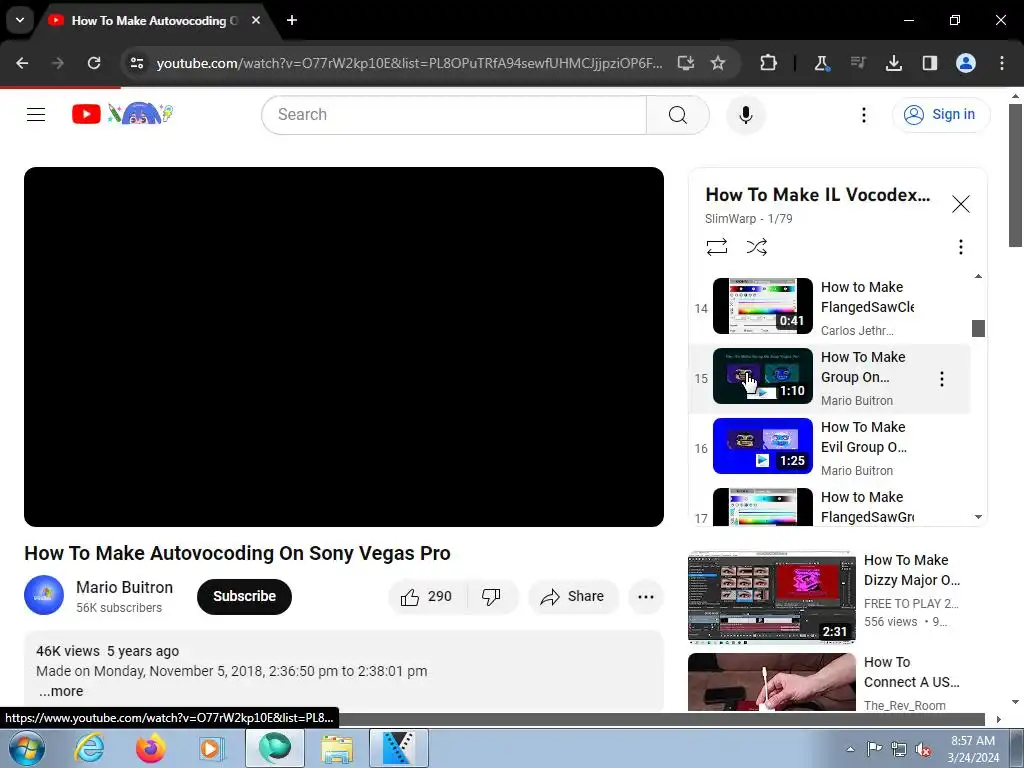
Task: Open Chrome Downloads icon
Action: tap(893, 63)
